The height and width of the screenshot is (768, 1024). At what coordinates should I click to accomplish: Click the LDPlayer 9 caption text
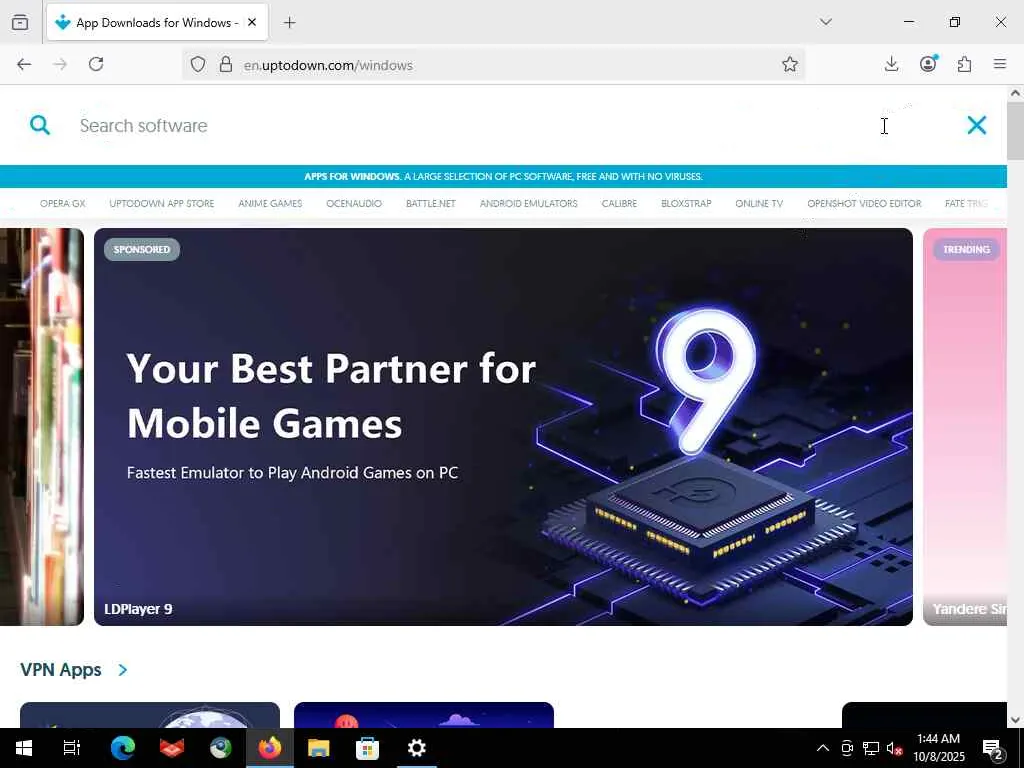(x=138, y=609)
